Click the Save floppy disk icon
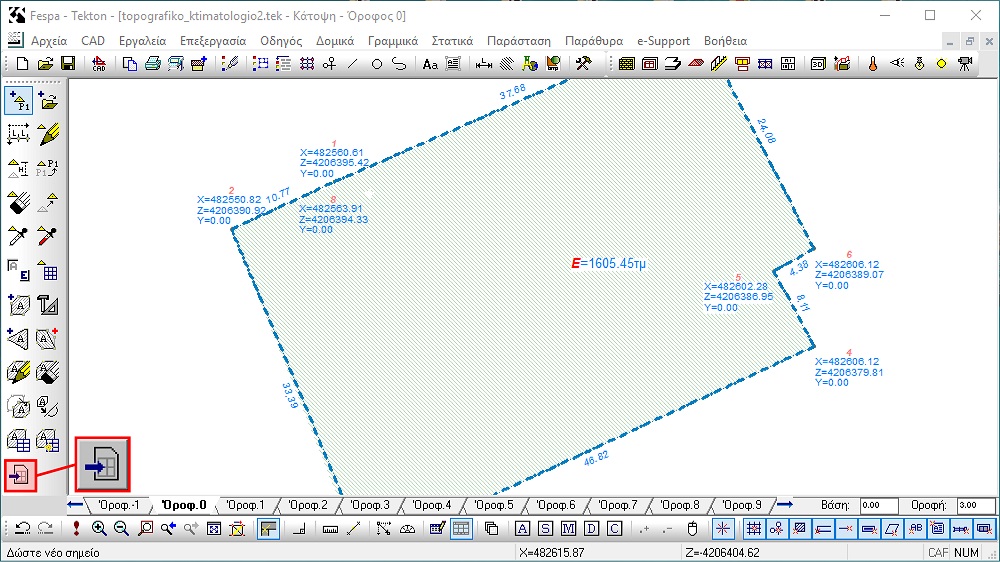 point(68,64)
